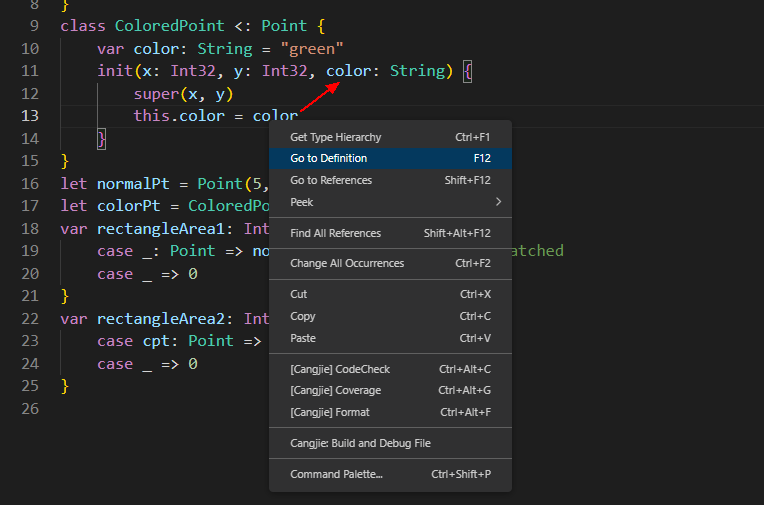Select Go to Definition menu entry
This screenshot has height=505, width=764.
click(x=329, y=158)
